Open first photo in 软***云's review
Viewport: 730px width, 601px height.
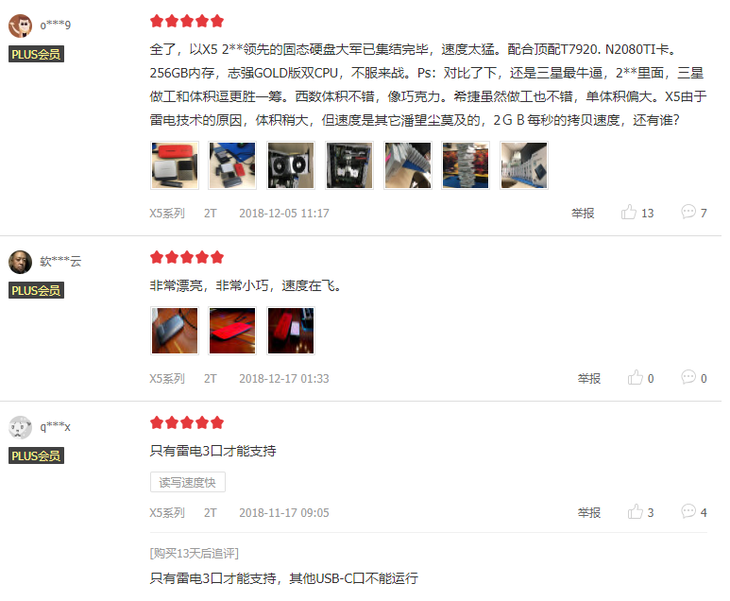tap(175, 331)
